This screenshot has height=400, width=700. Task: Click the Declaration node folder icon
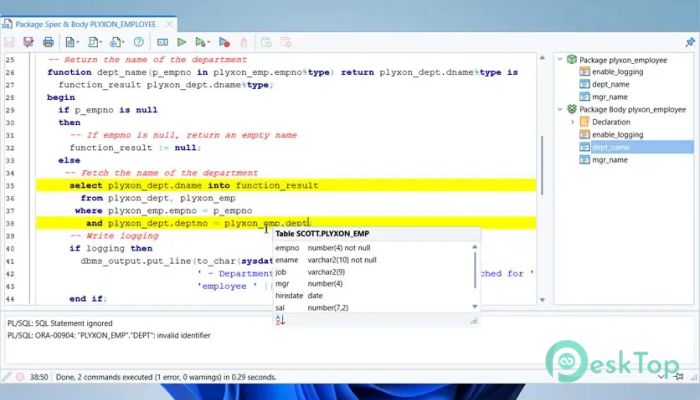[584, 121]
